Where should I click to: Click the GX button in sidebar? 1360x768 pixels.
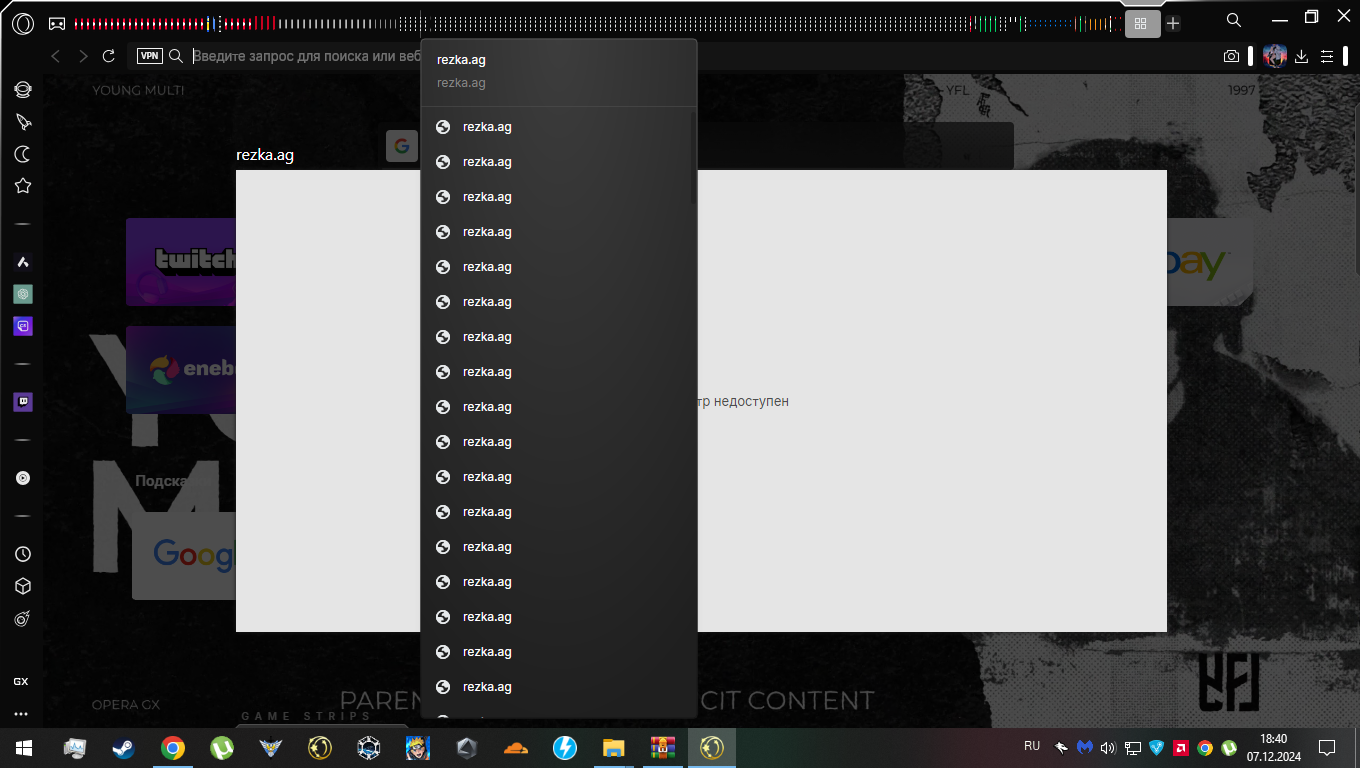[x=21, y=681]
